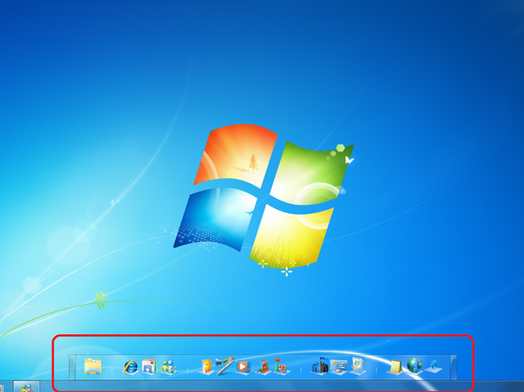Open the orange figure icon after Media Player

(x=263, y=367)
